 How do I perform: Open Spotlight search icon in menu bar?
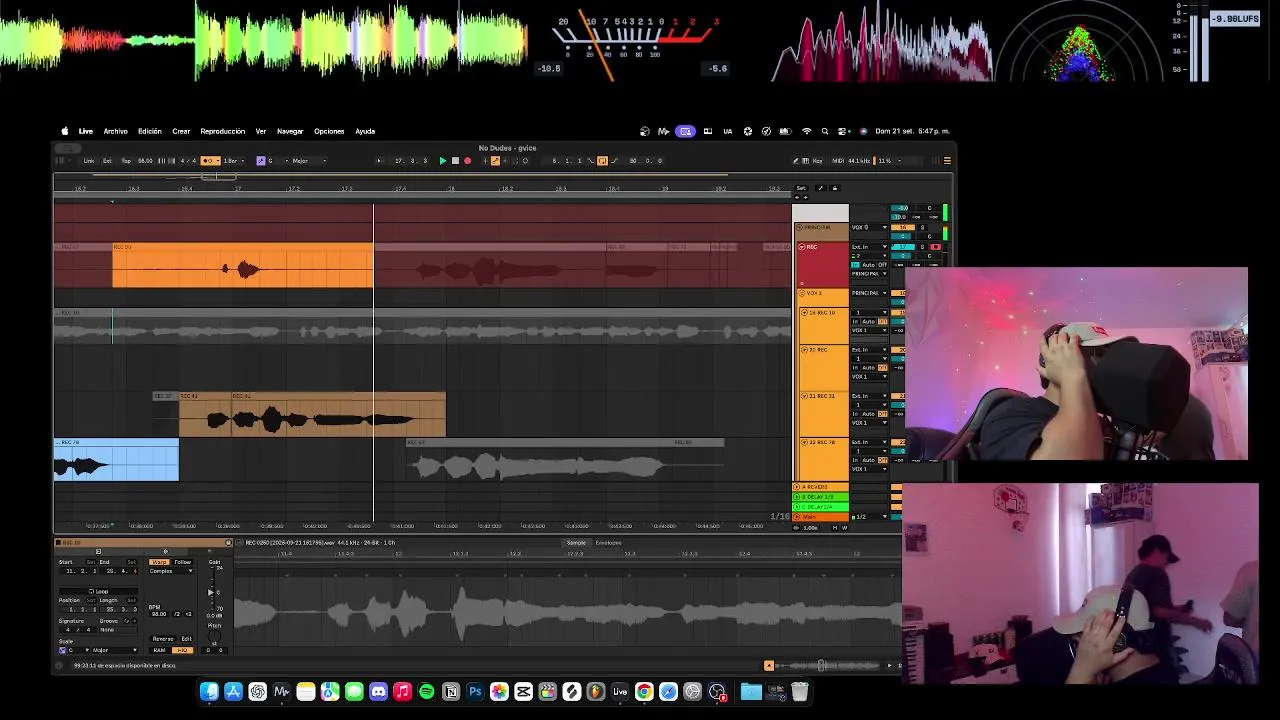825,131
